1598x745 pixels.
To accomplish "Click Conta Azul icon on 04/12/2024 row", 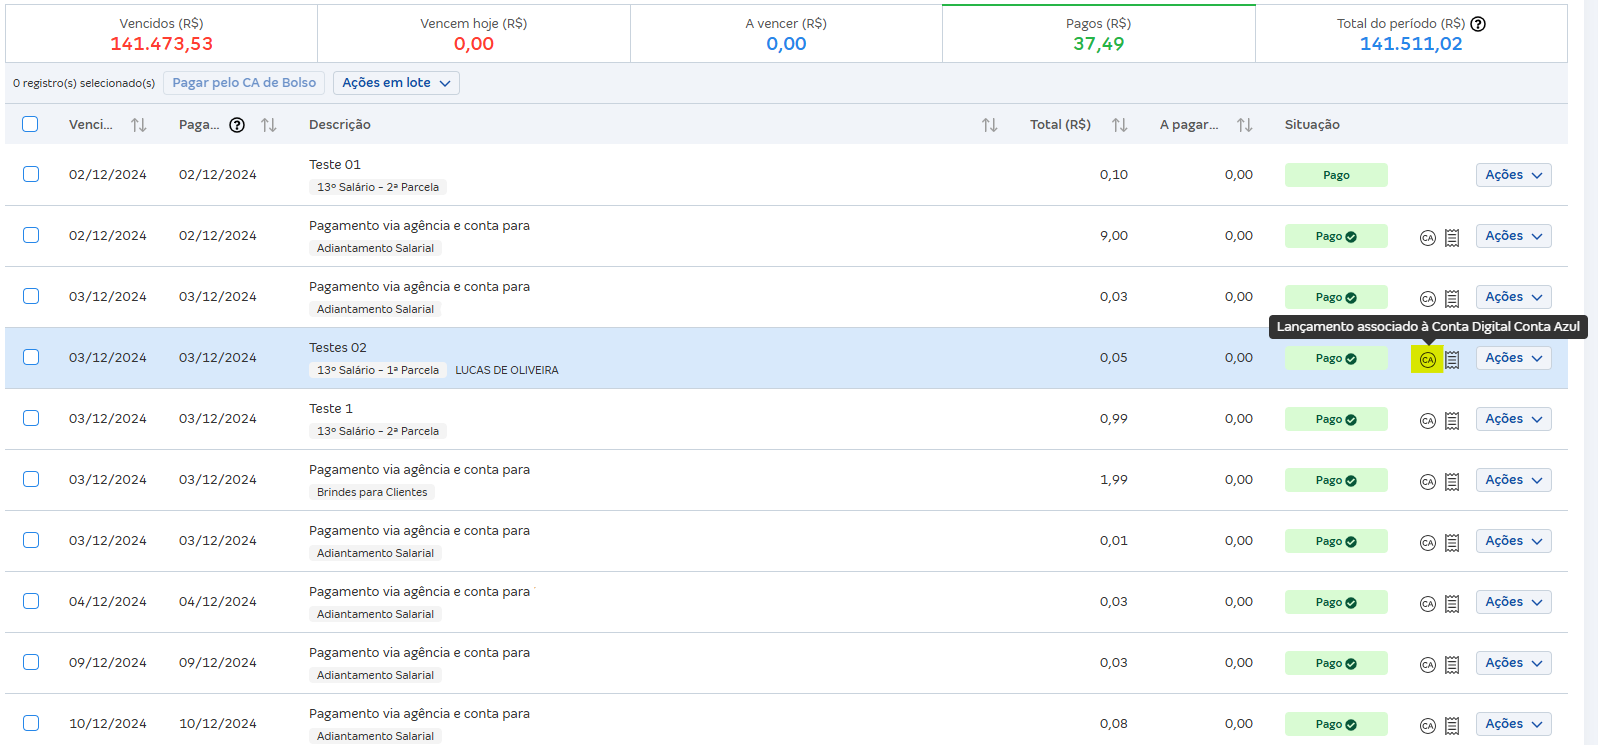I will click(x=1427, y=604).
